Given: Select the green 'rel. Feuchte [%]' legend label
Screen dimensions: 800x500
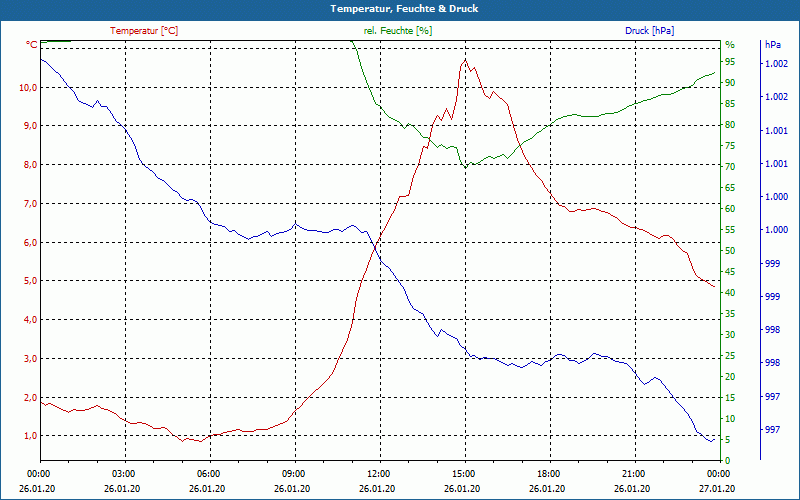Looking at the screenshot, I should pos(398,31).
